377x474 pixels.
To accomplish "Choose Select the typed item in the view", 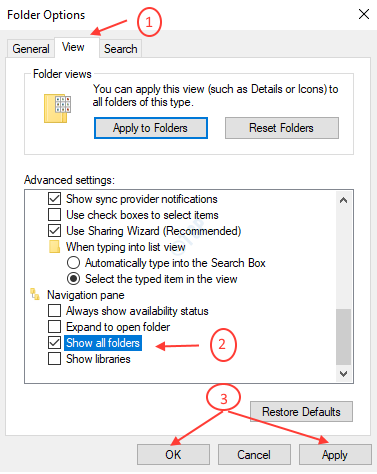I will [73, 279].
